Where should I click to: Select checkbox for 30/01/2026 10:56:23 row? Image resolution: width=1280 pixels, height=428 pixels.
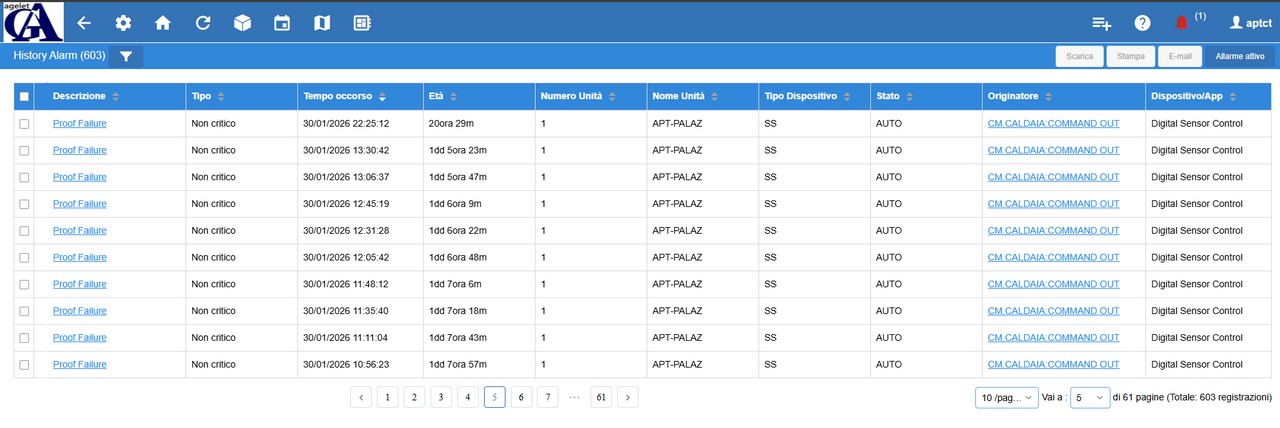(24, 365)
